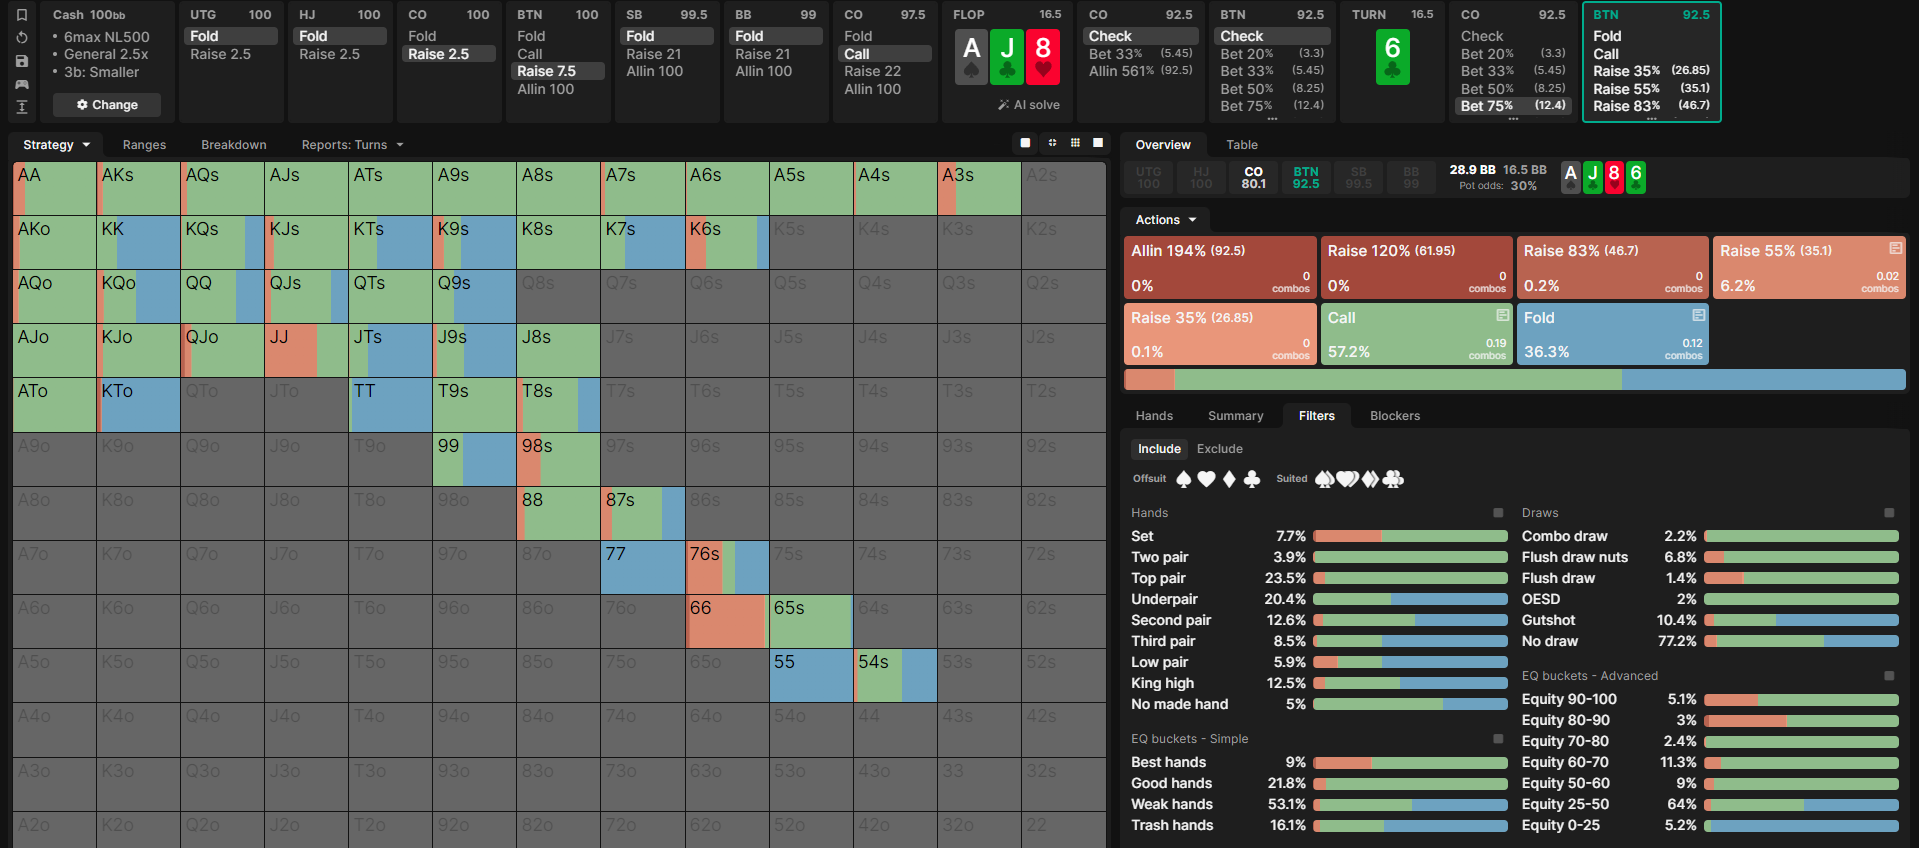Open the Blockers tab

pyautogui.click(x=1395, y=416)
